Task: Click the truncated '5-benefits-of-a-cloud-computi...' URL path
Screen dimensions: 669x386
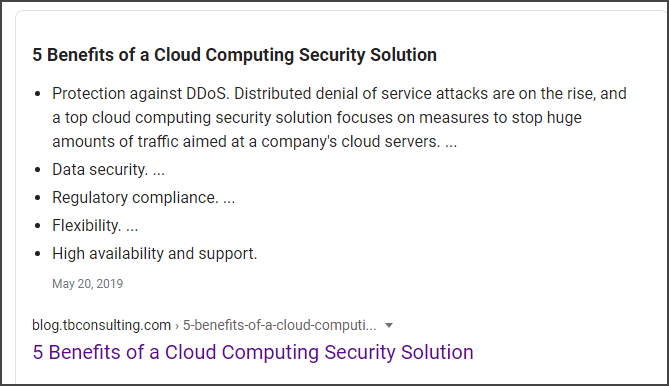Action: coord(279,325)
